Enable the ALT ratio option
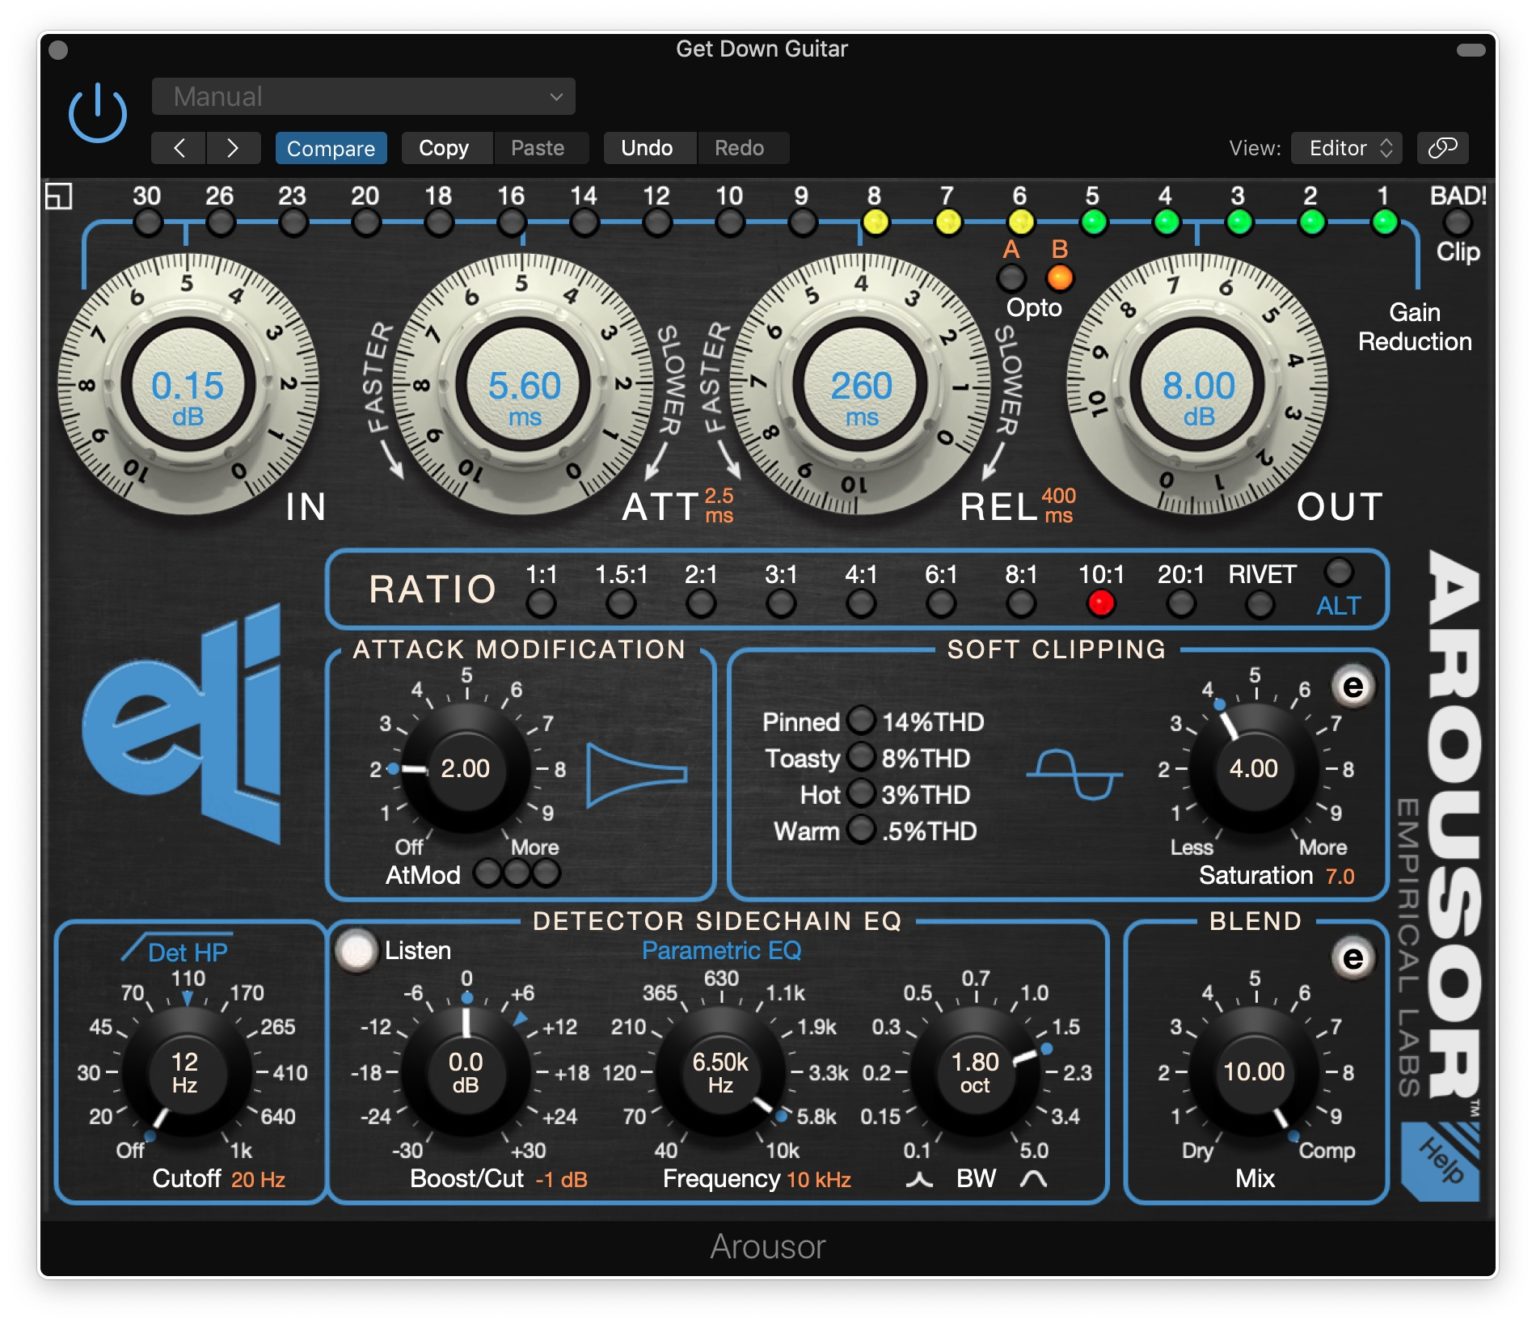Viewport: 1536px width, 1323px height. point(1338,572)
